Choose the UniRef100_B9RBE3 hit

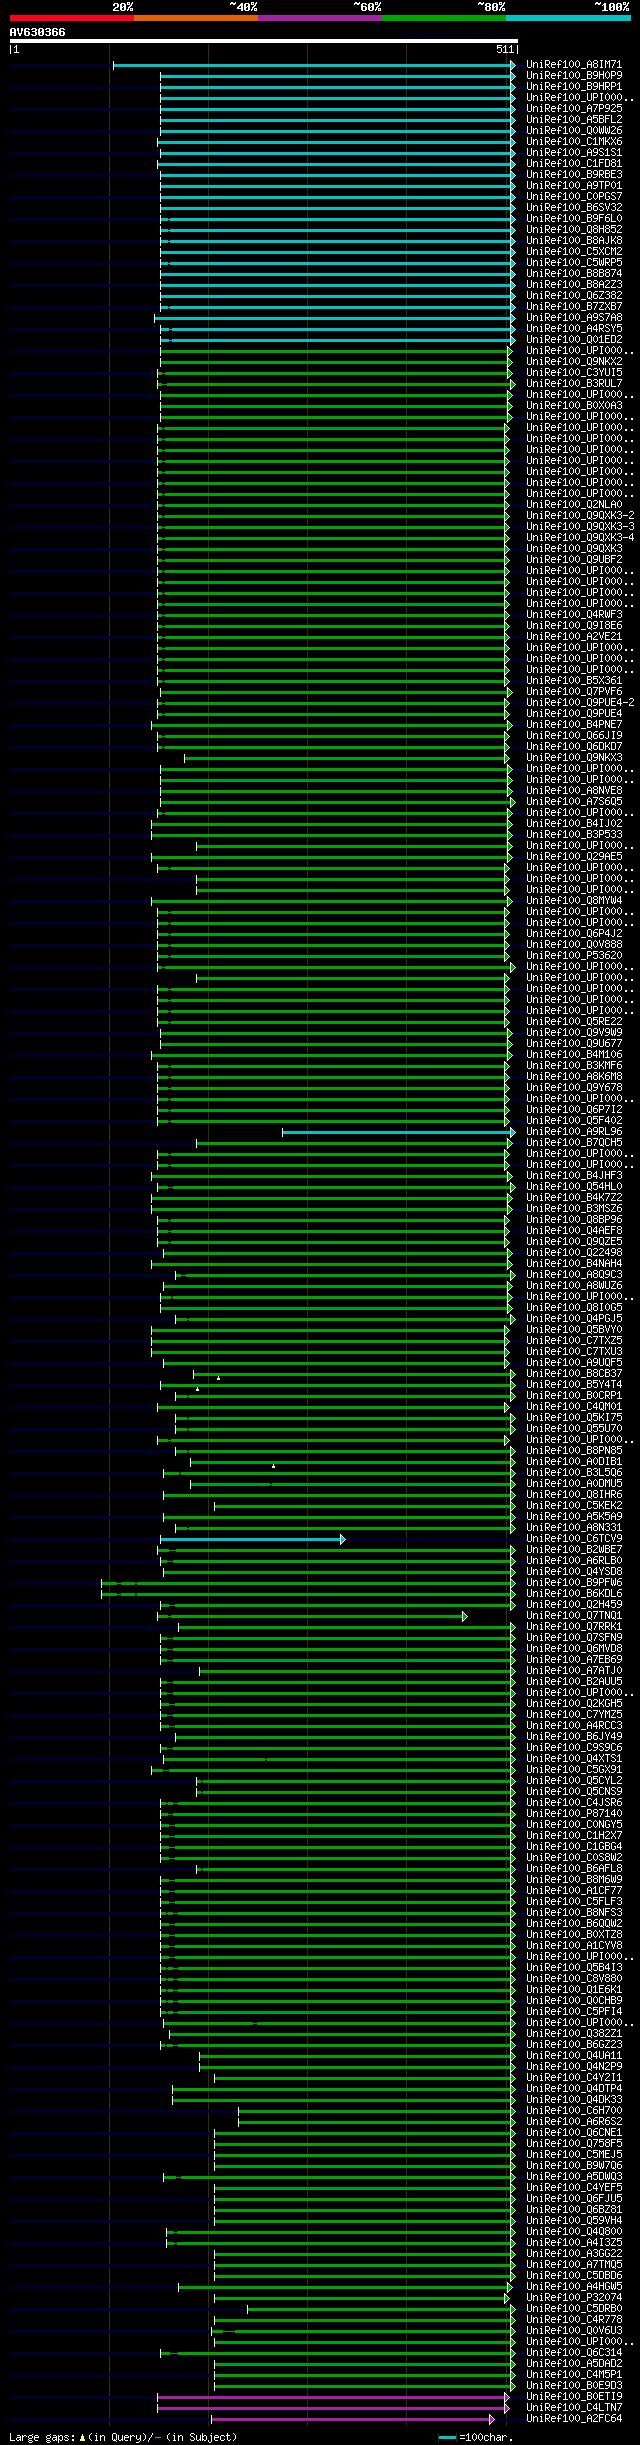click(574, 175)
